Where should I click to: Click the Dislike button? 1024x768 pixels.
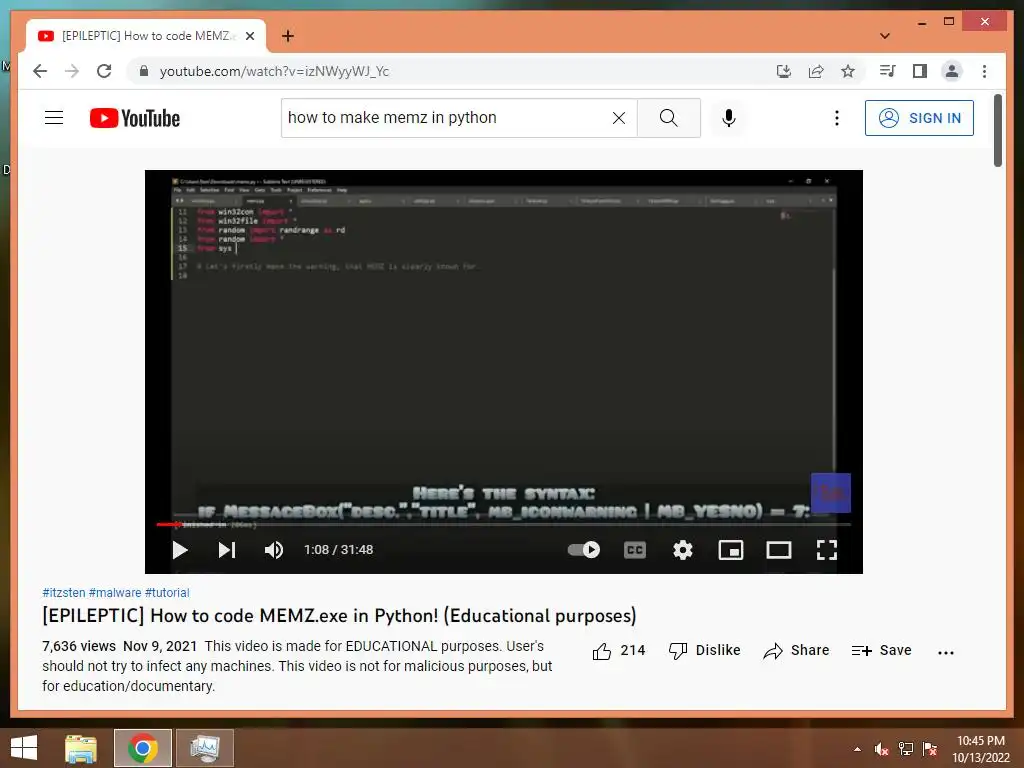click(705, 650)
